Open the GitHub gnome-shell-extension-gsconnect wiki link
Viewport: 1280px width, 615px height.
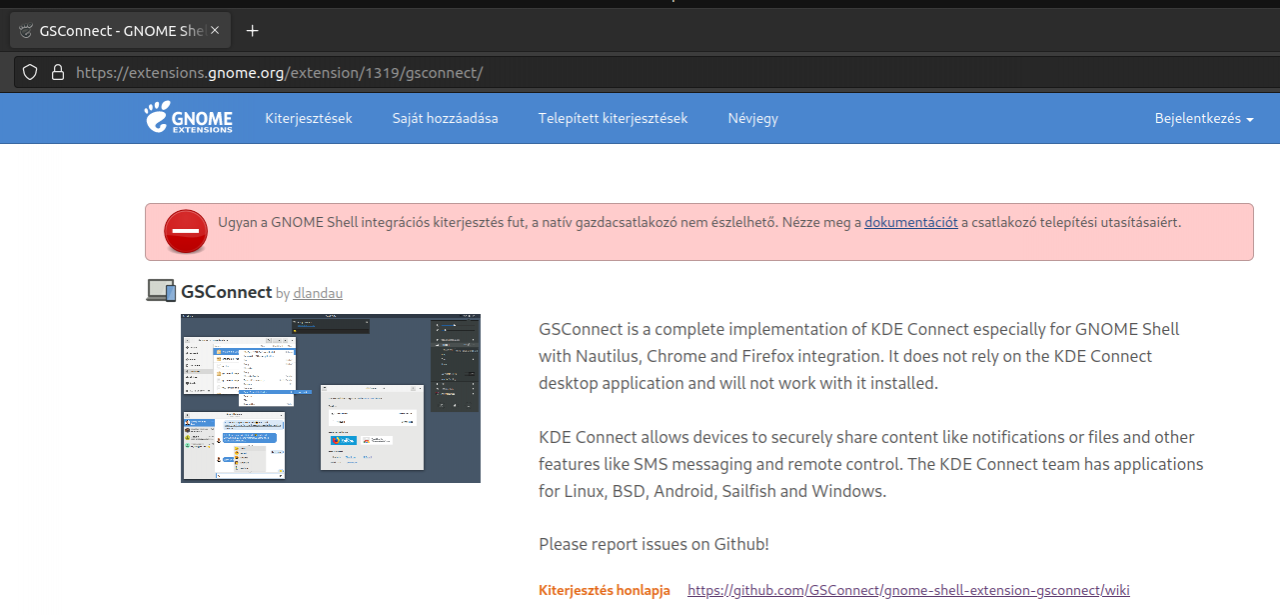[909, 590]
